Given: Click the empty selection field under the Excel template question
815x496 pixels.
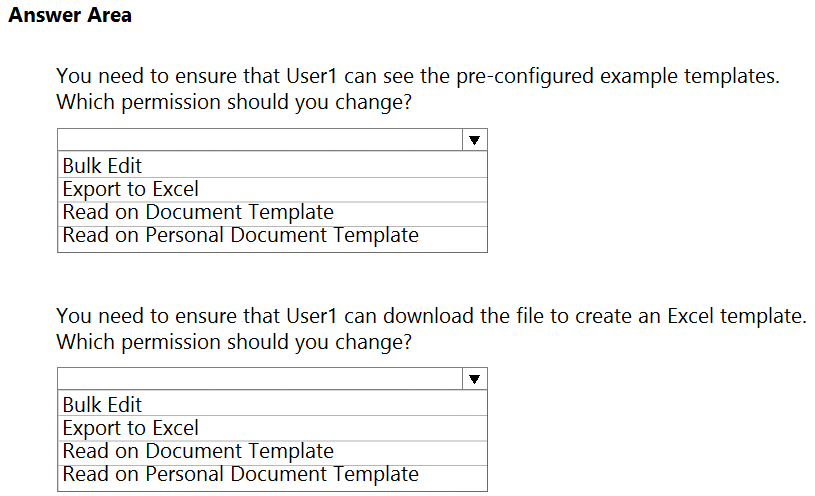Looking at the screenshot, I should (x=260, y=379).
